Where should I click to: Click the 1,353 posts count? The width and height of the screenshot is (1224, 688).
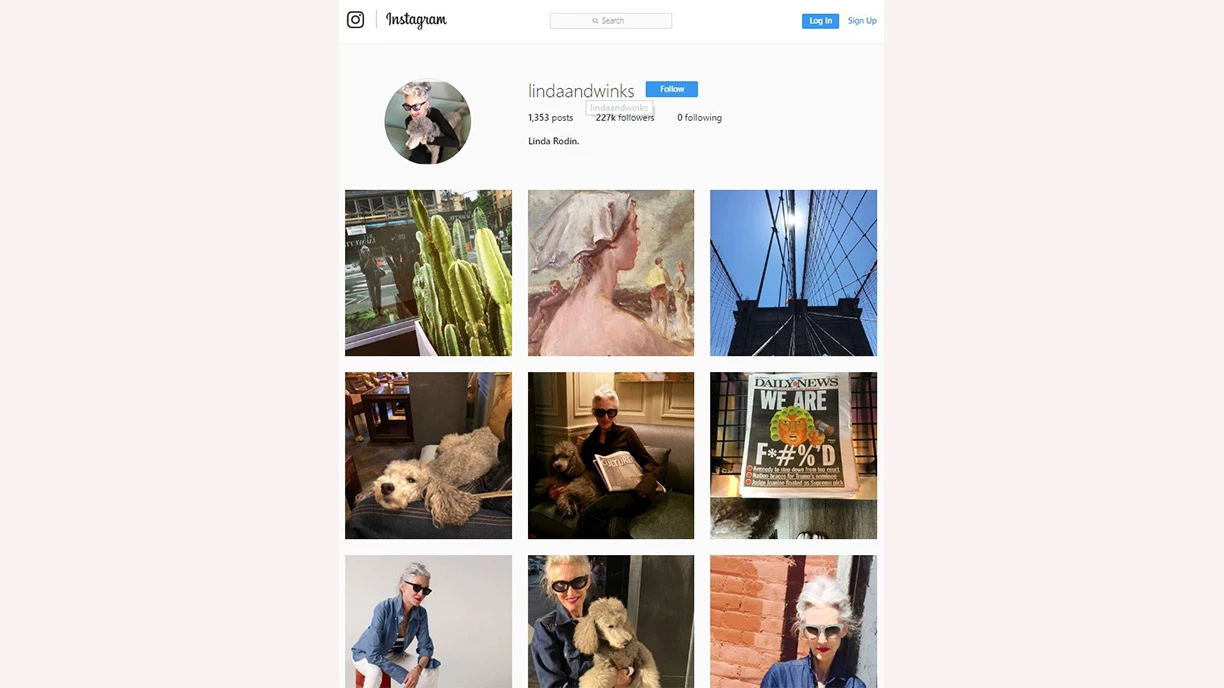[551, 118]
